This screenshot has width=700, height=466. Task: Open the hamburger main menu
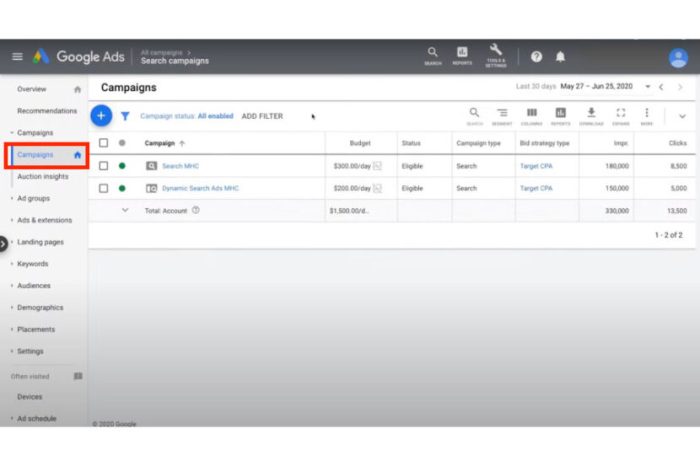point(17,57)
